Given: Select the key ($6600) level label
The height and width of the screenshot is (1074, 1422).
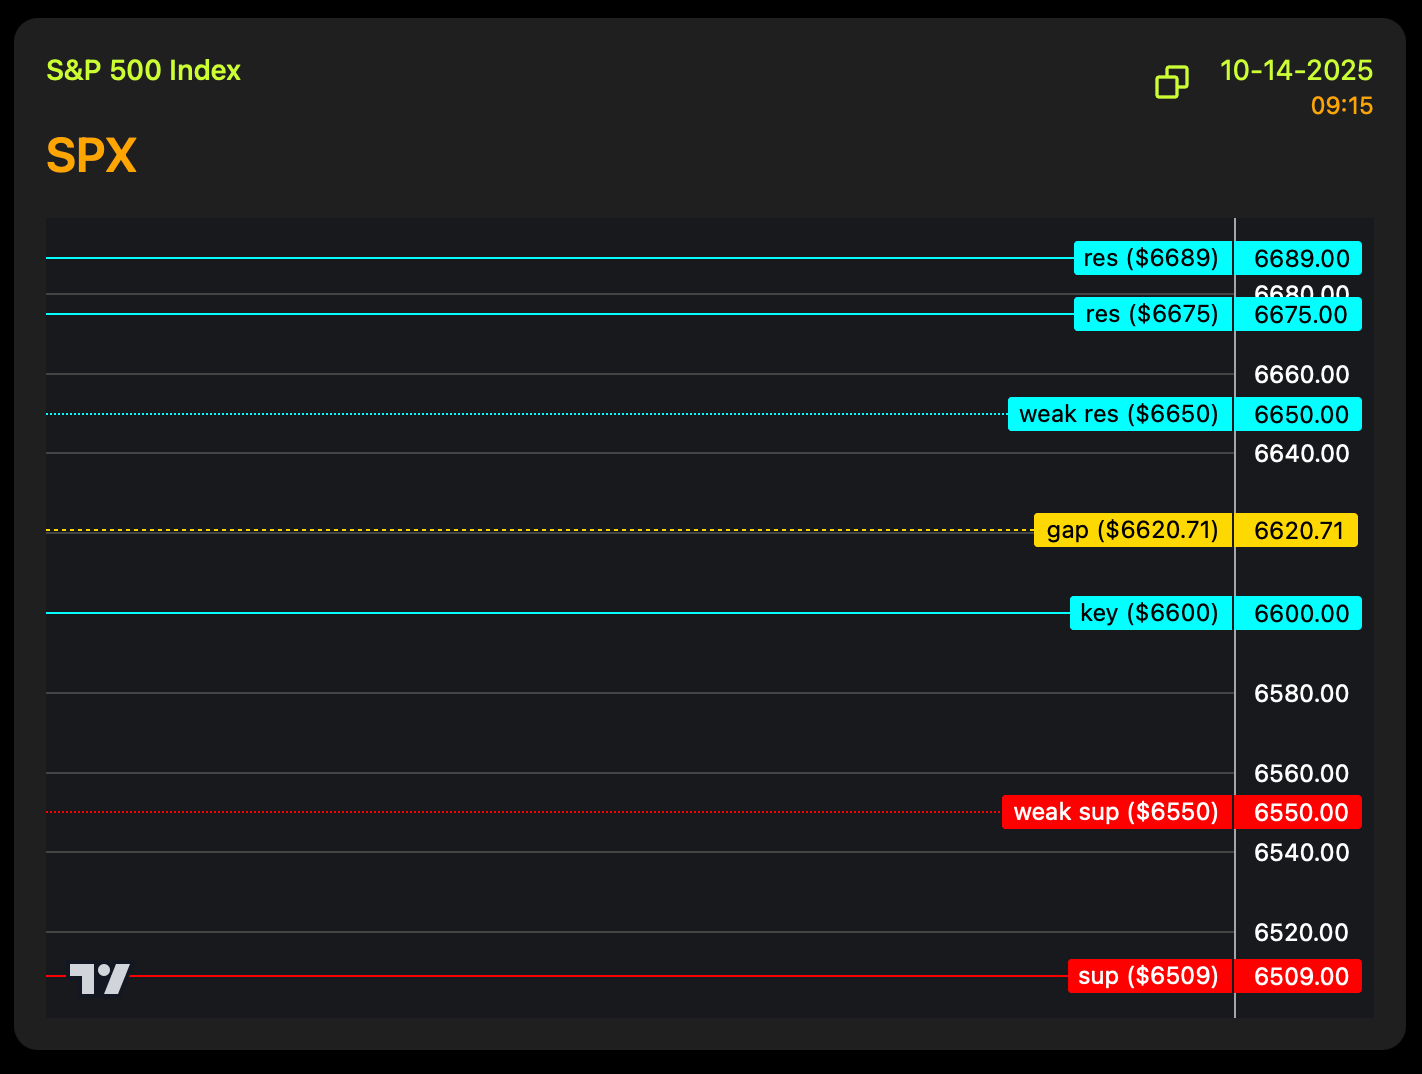Looking at the screenshot, I should click(1150, 613).
